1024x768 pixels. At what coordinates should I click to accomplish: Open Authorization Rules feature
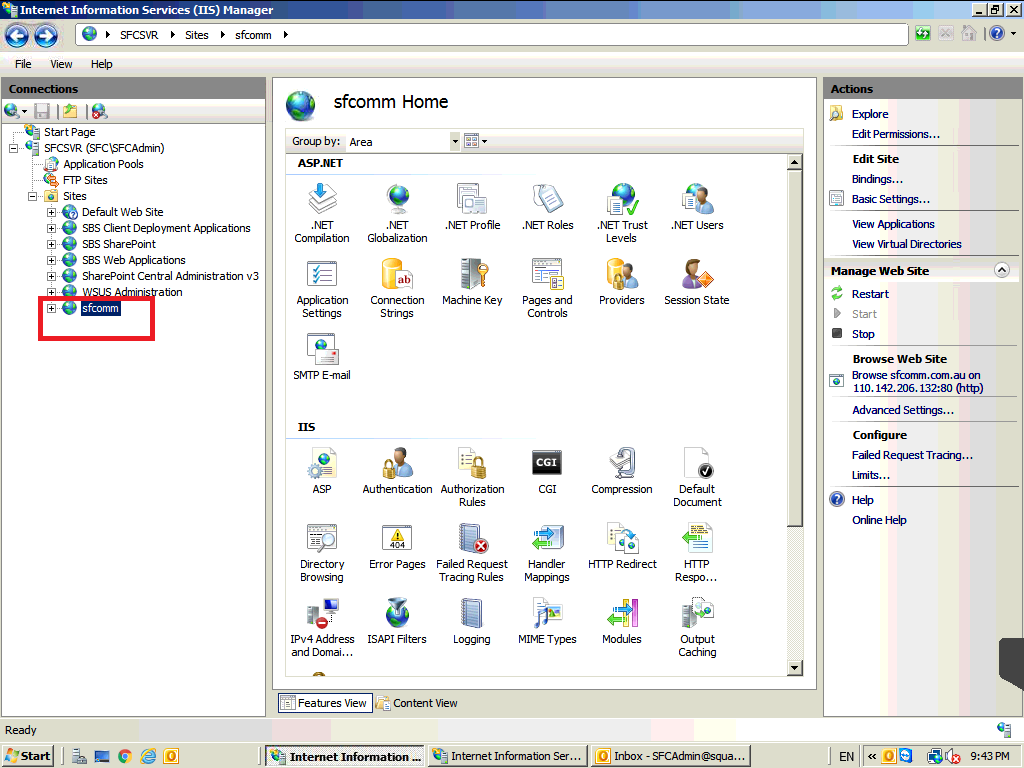point(472,477)
